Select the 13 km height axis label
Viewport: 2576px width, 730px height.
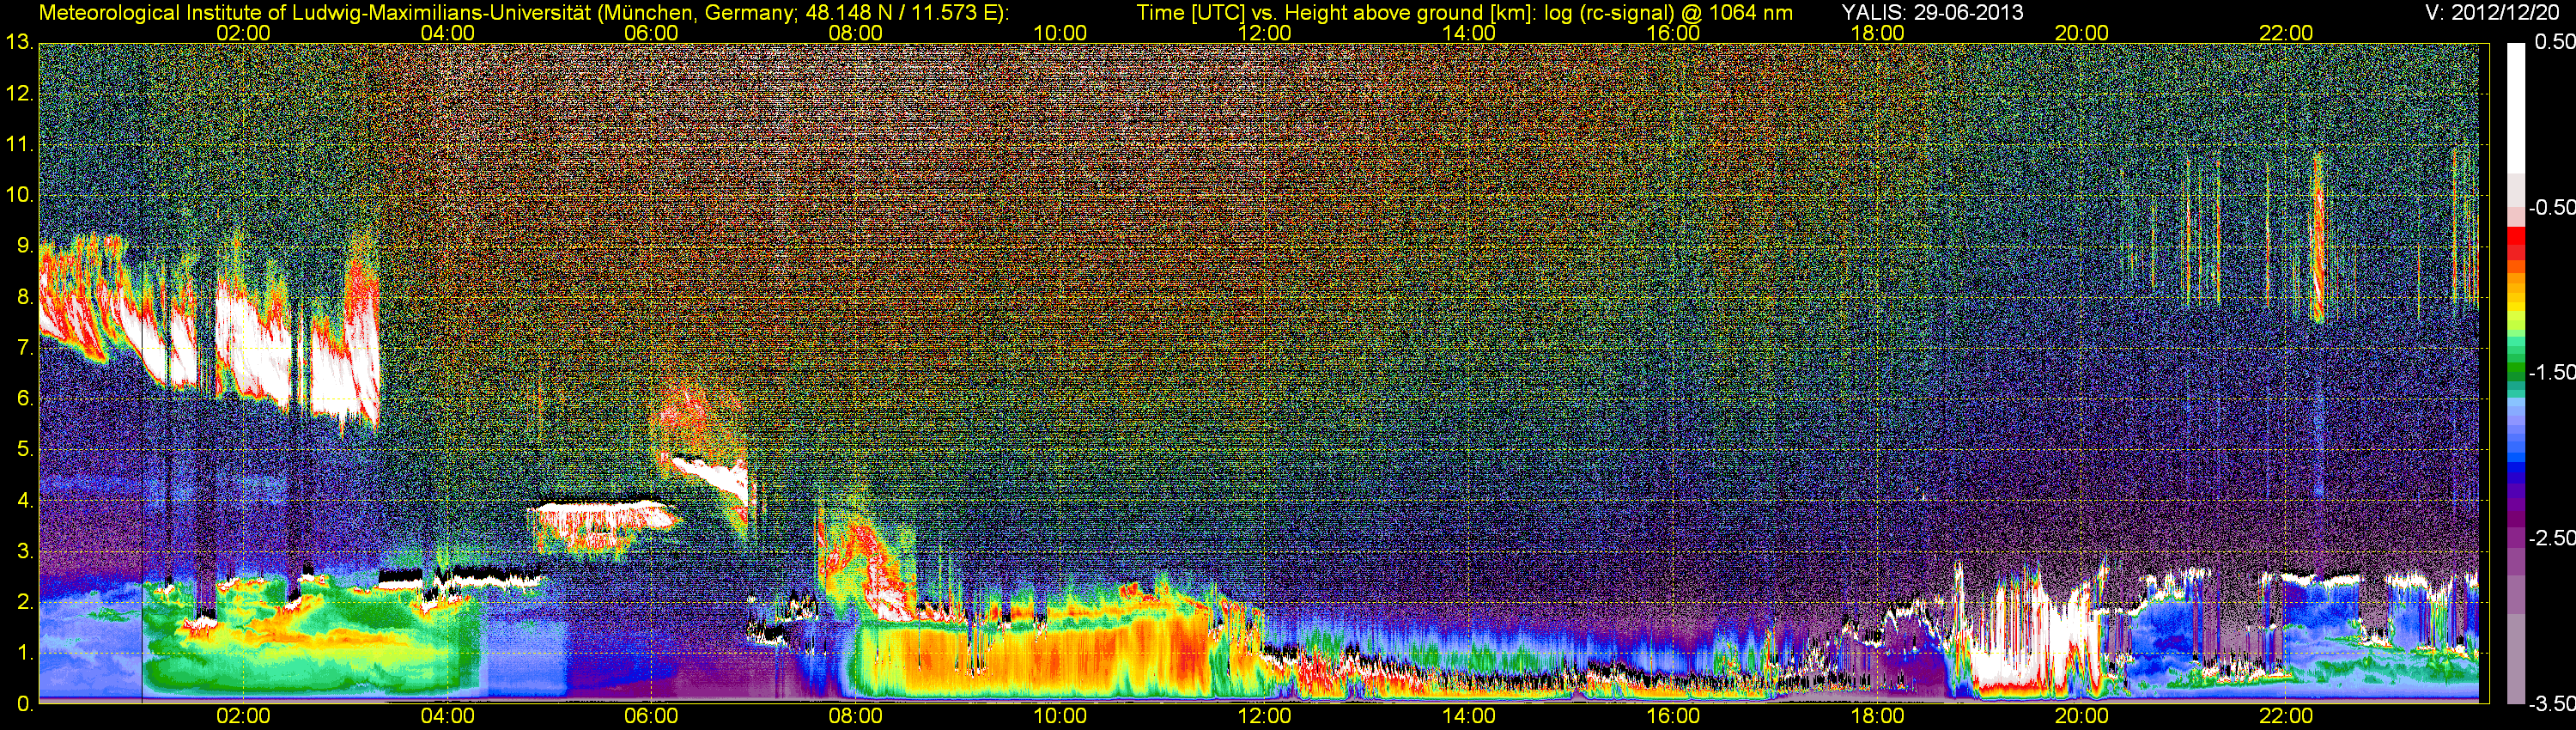coord(19,43)
